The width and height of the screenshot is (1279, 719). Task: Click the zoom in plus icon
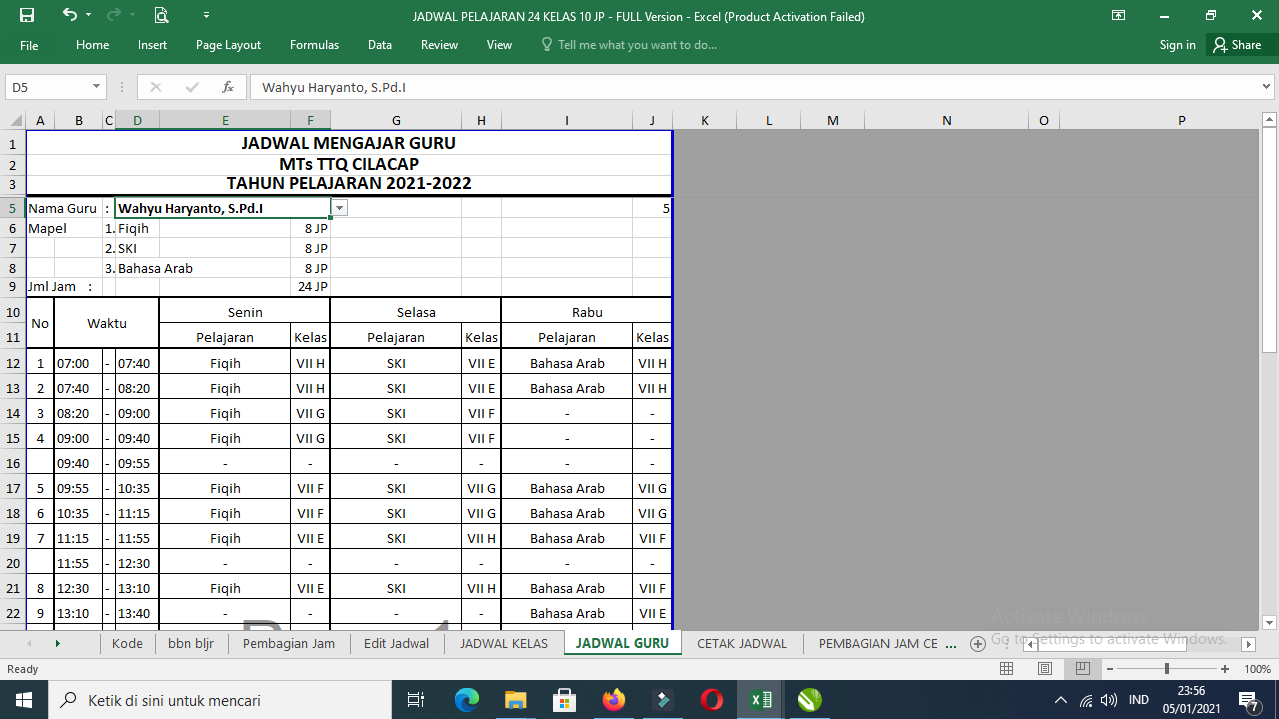[1225, 669]
